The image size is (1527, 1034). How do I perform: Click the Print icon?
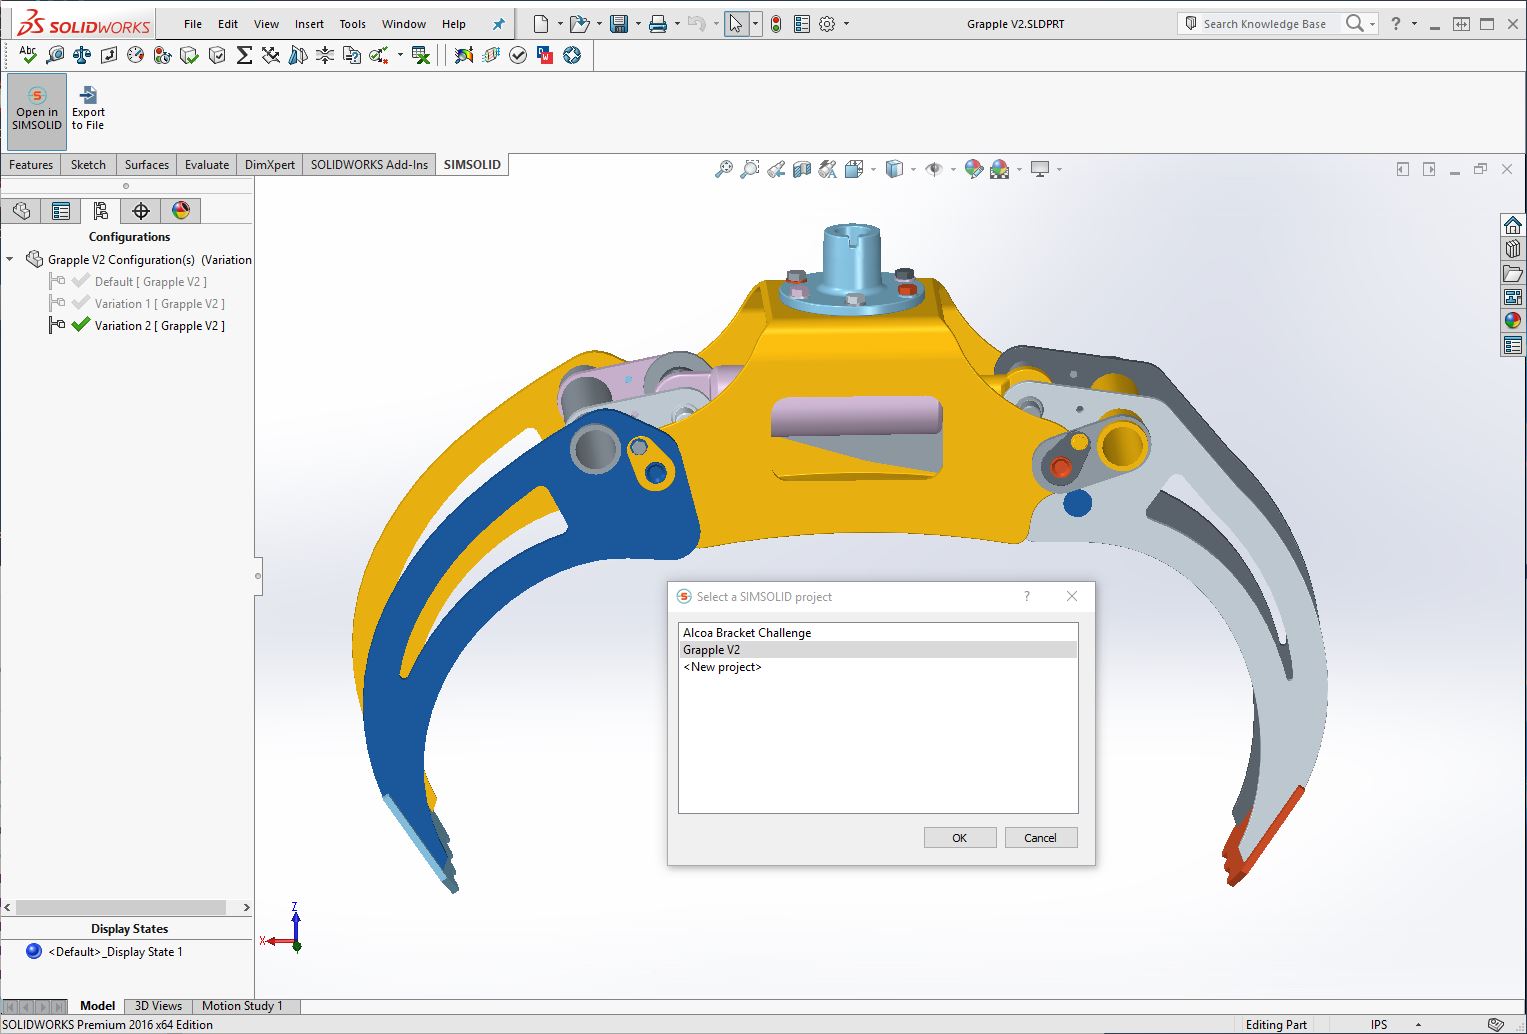[x=658, y=24]
